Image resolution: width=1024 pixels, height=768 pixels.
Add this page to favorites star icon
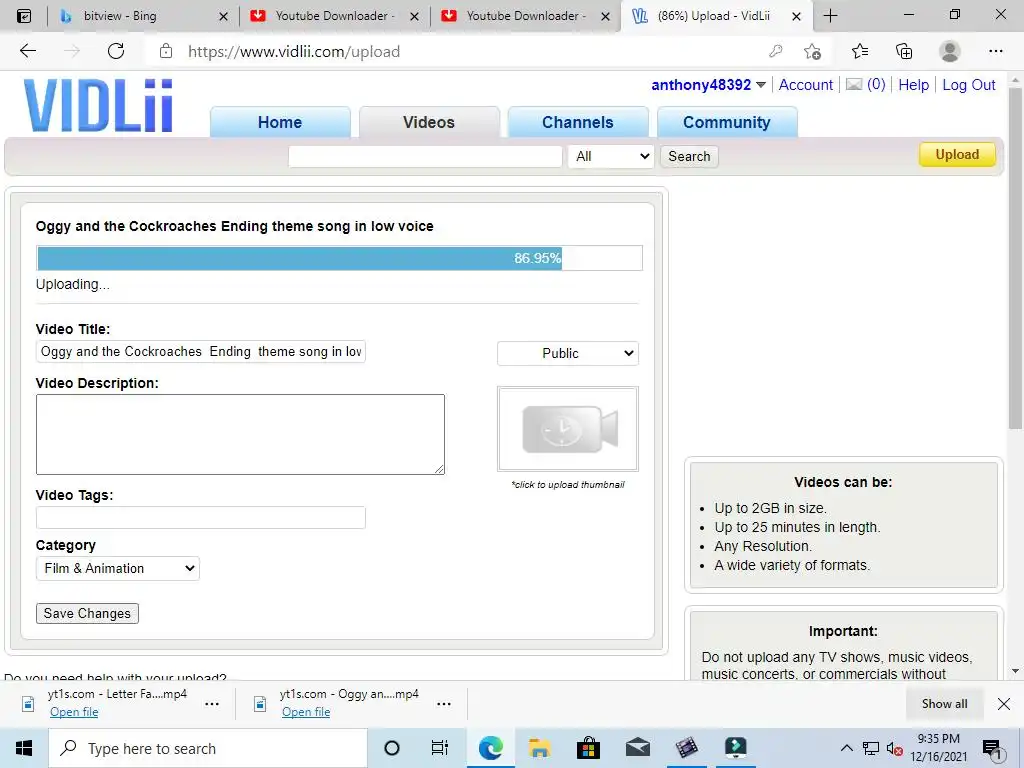point(812,51)
